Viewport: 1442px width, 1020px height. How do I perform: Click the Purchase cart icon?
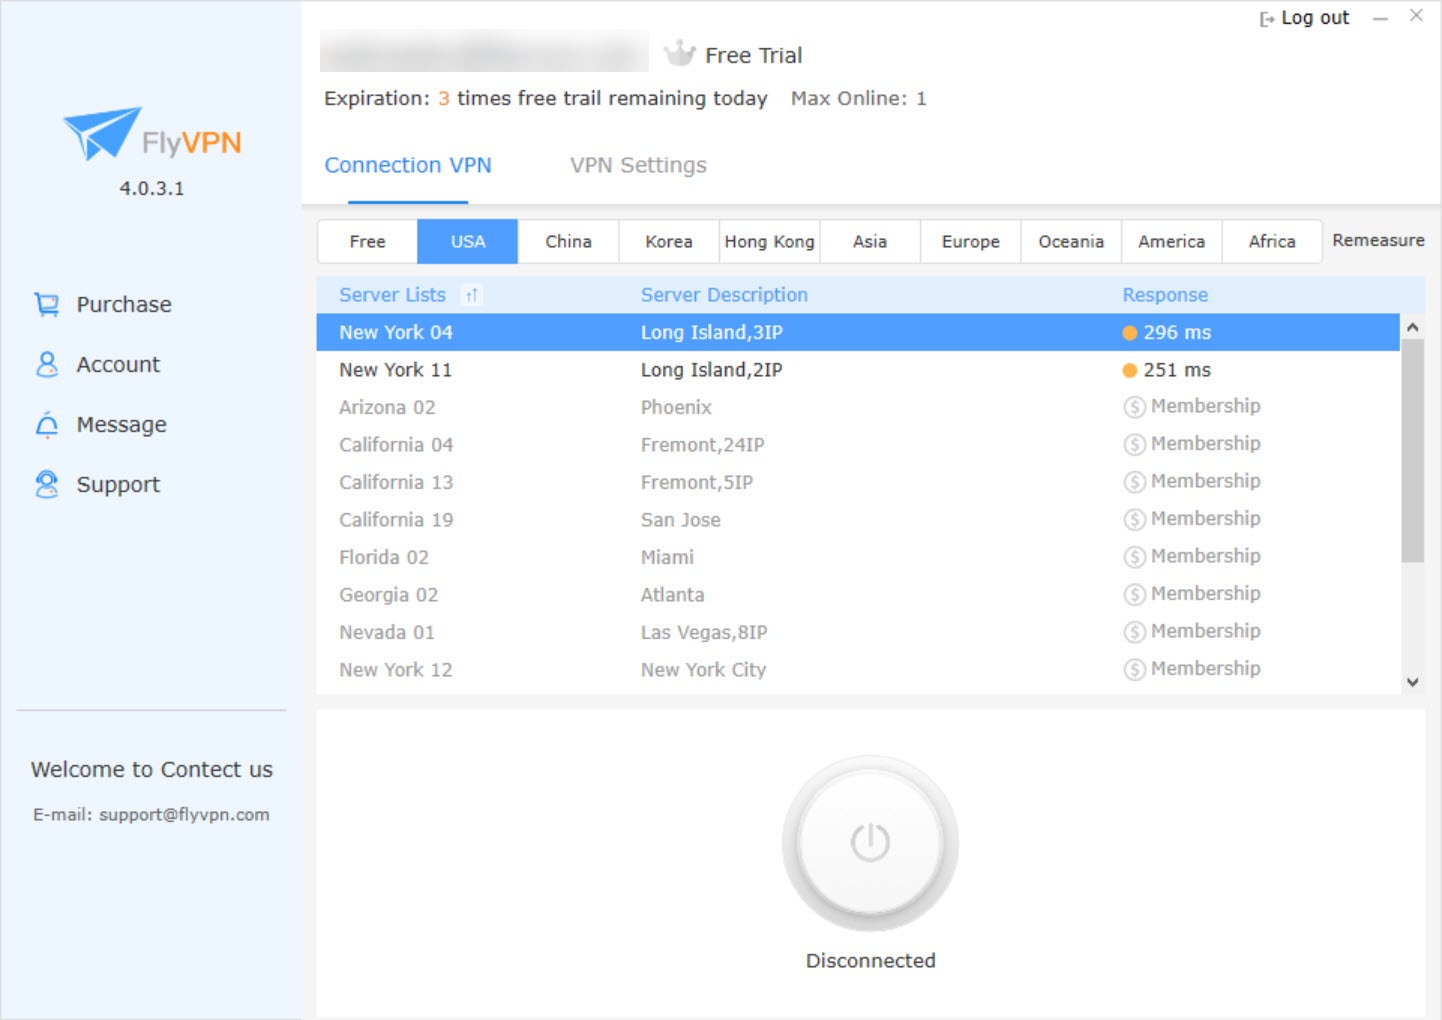click(x=47, y=304)
